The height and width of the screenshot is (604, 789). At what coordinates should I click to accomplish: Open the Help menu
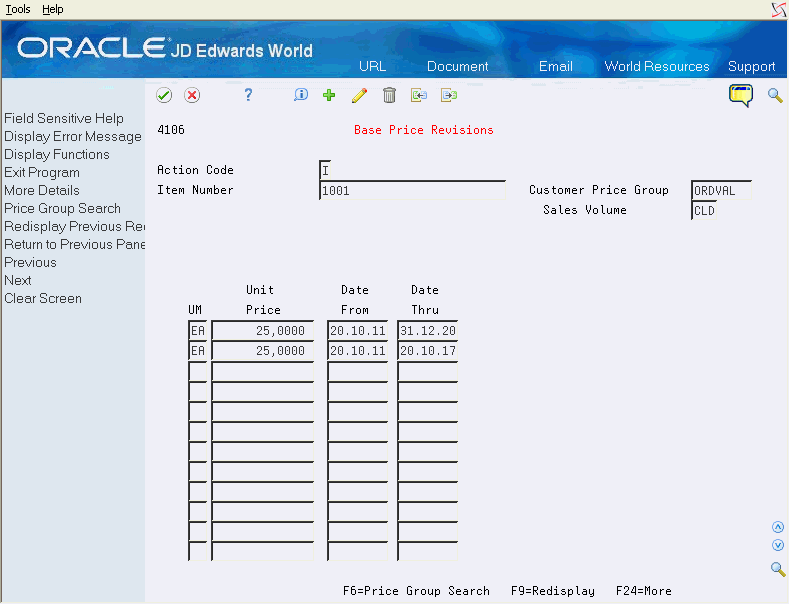coord(53,9)
